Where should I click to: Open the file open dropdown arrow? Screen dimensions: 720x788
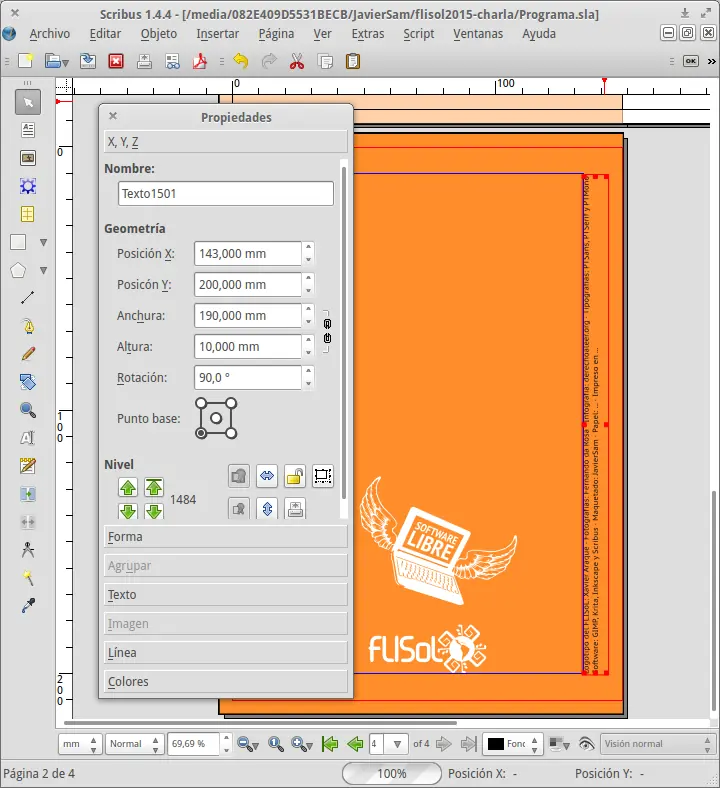click(65, 63)
